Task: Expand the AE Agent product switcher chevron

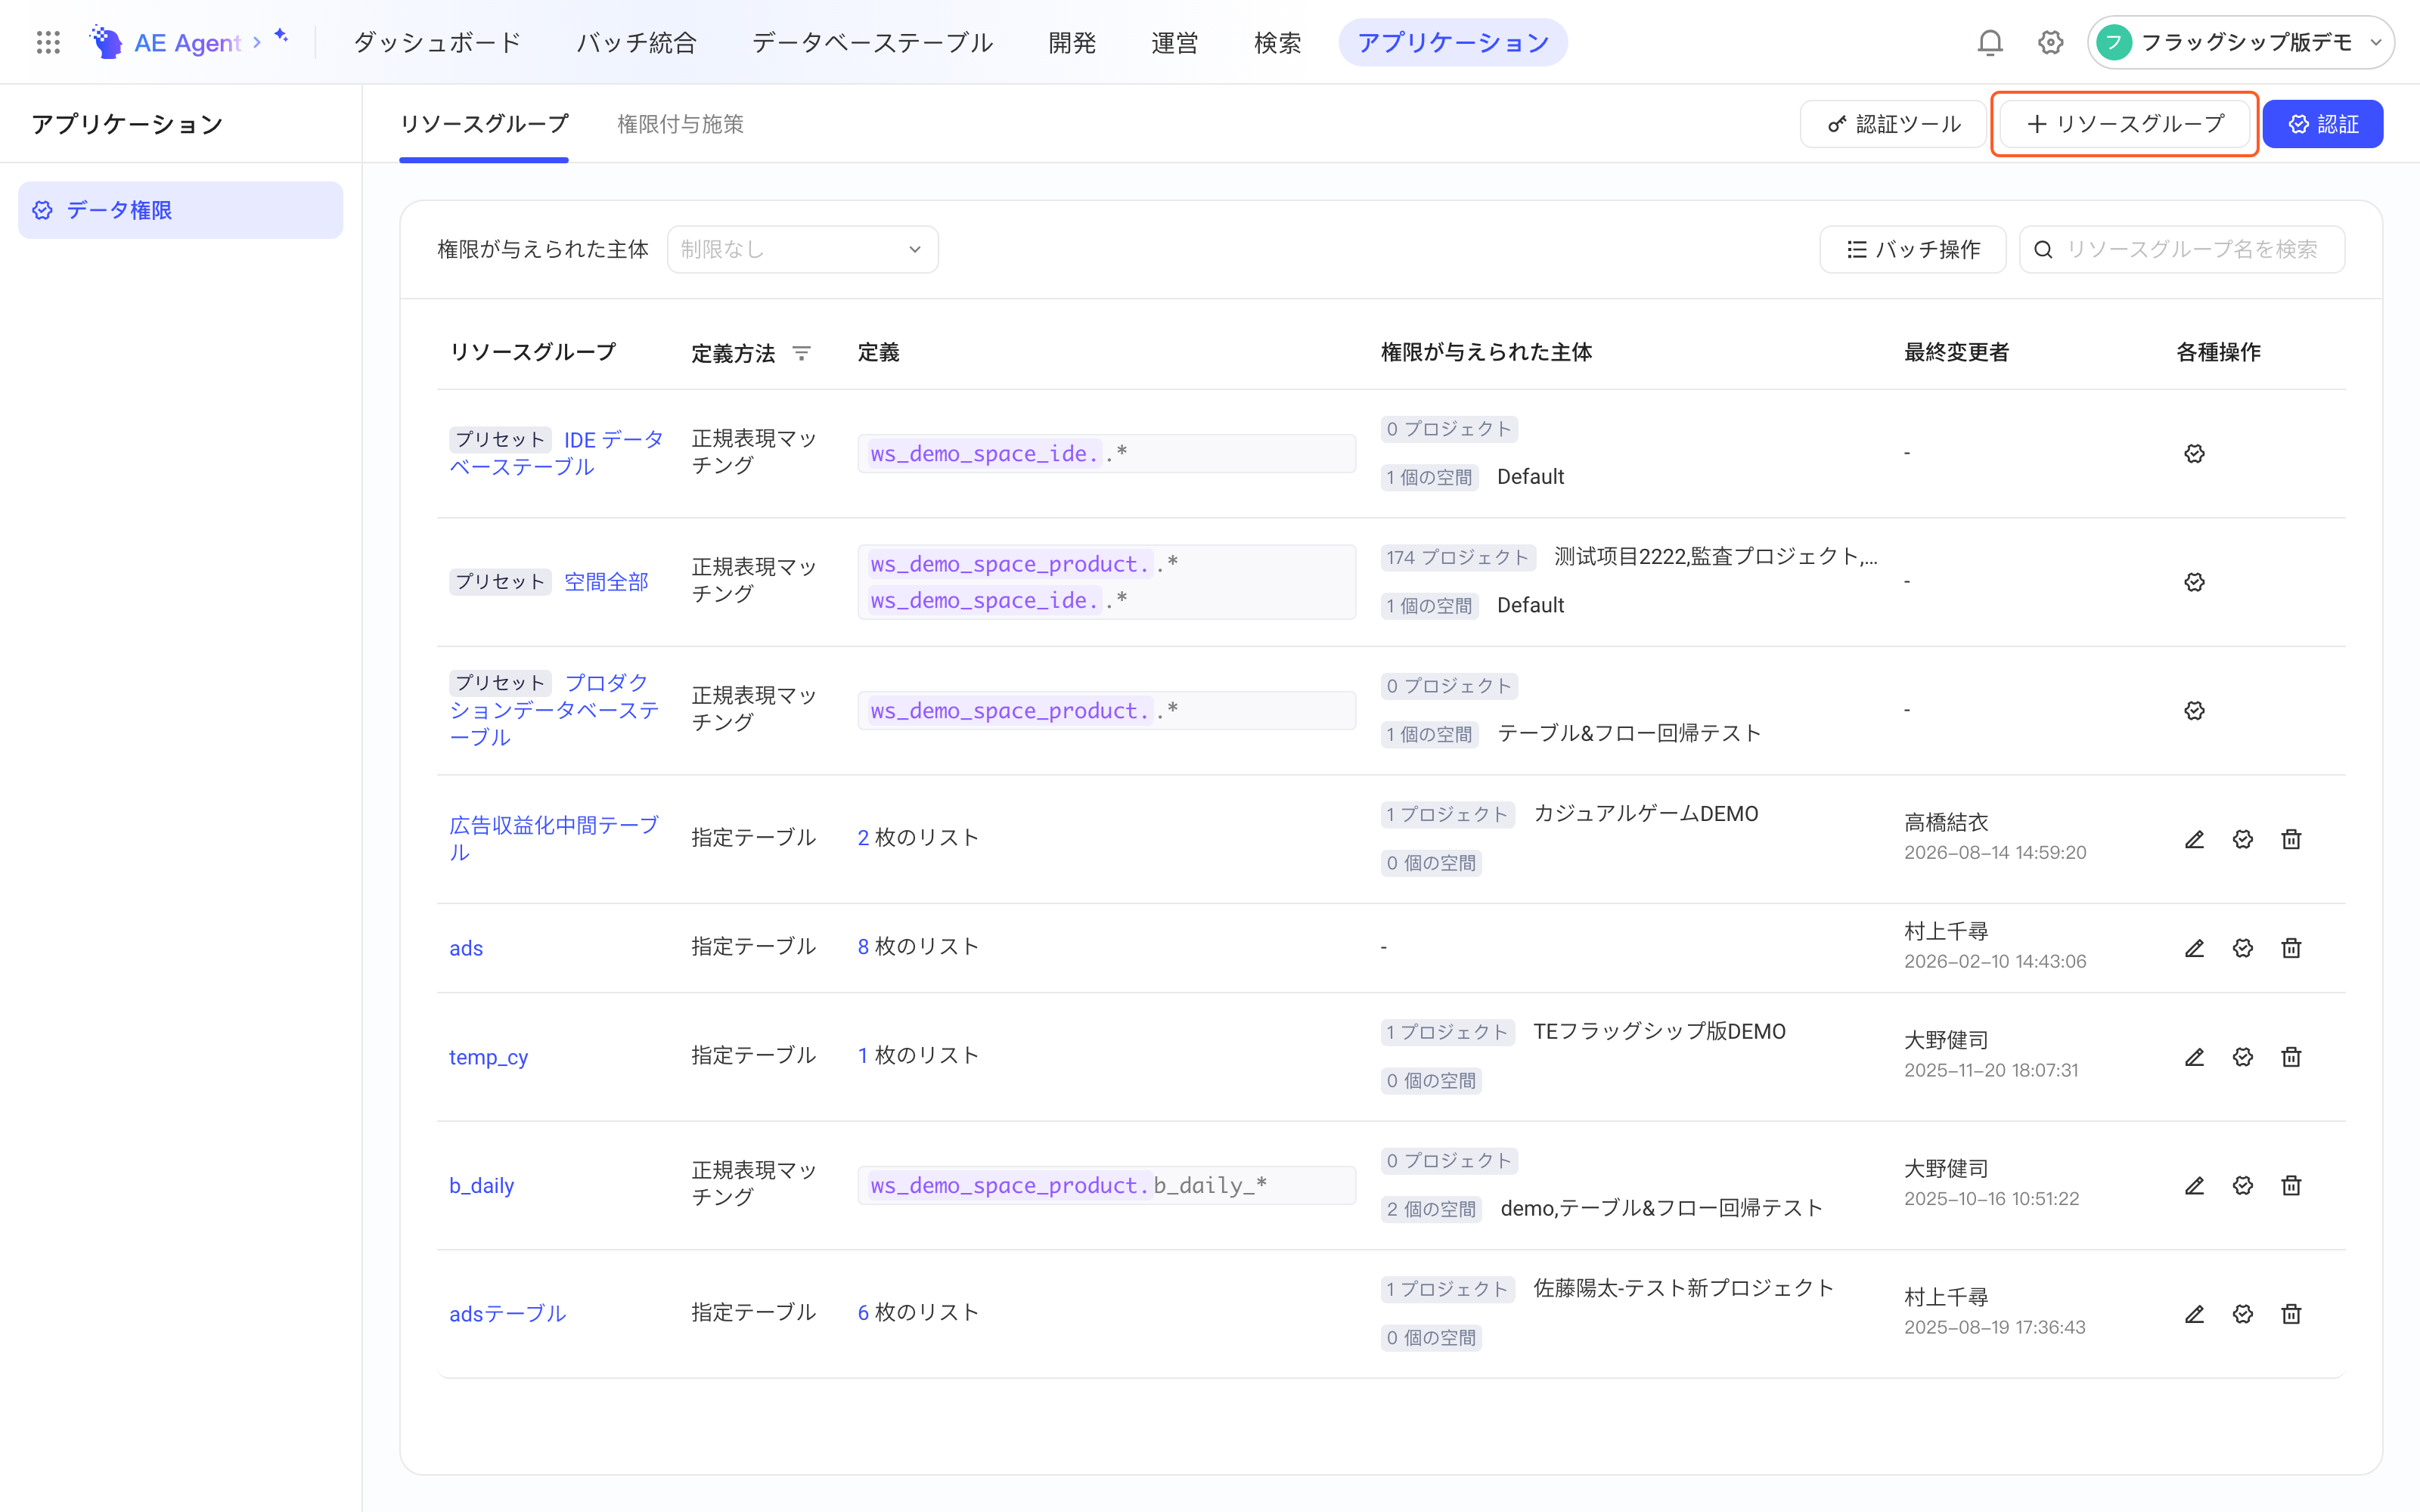Action: pos(257,42)
